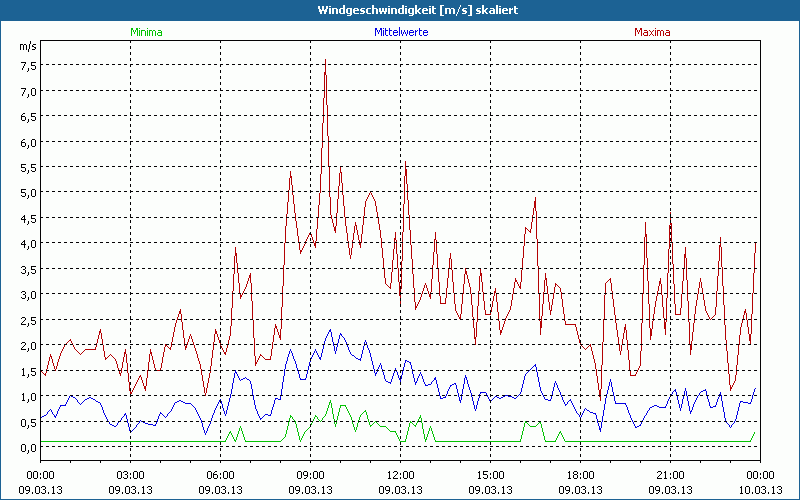The image size is (800, 500).
Task: Click the 7,5 value on y-axis
Action: 28,66
